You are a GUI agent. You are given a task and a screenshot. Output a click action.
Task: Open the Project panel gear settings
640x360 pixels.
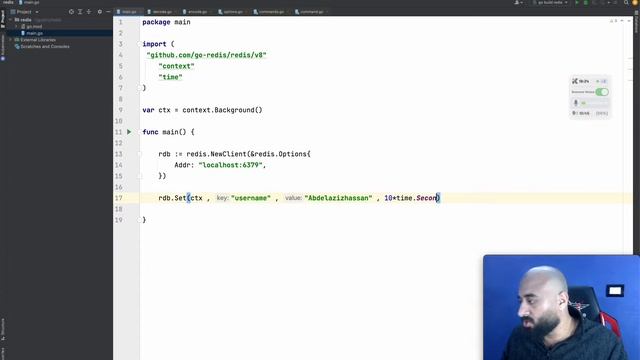coord(100,12)
